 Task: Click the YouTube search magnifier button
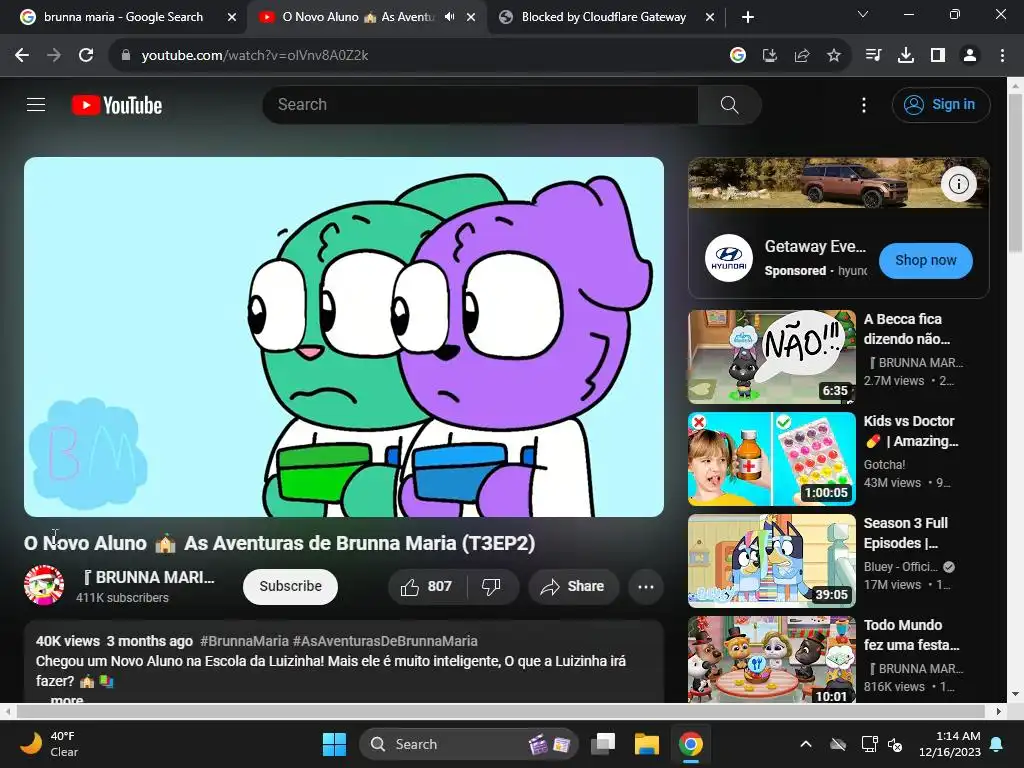pyautogui.click(x=729, y=104)
